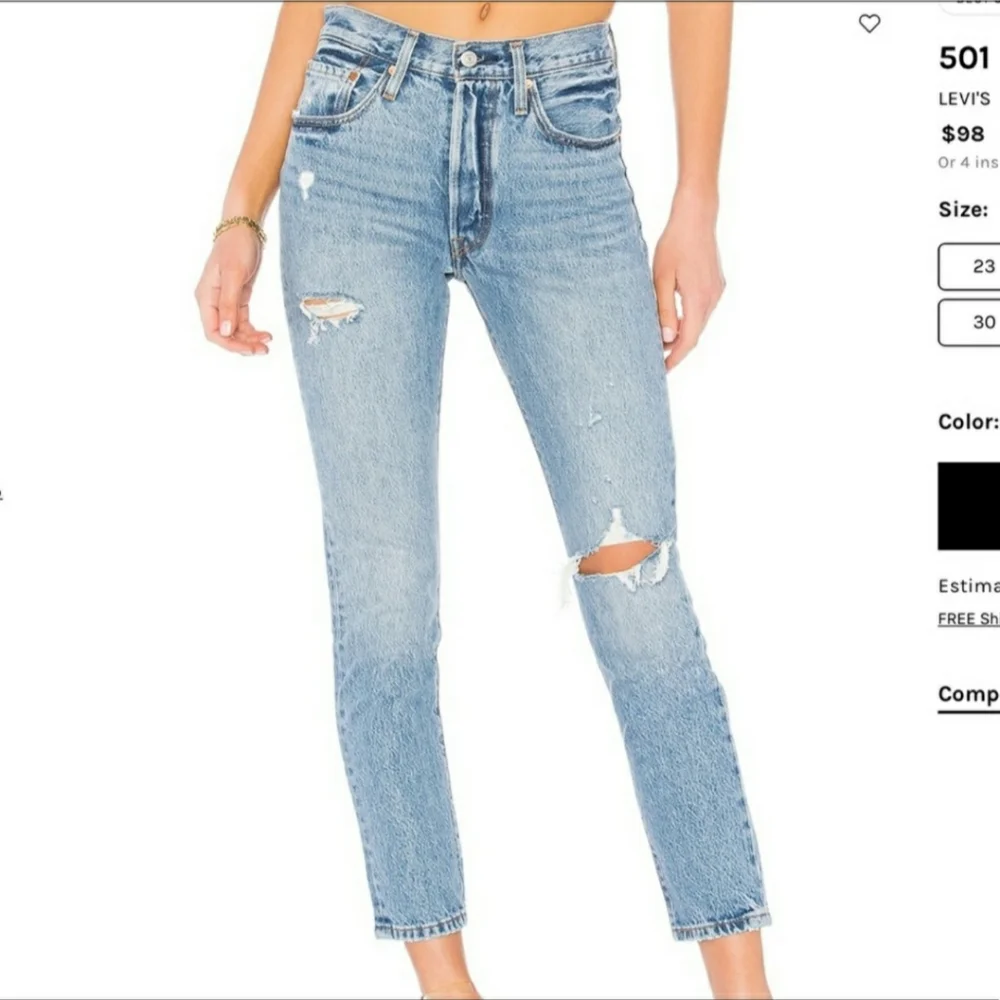Click the Estimated delivery text
Screen dimensions: 1000x1000
(x=969, y=586)
